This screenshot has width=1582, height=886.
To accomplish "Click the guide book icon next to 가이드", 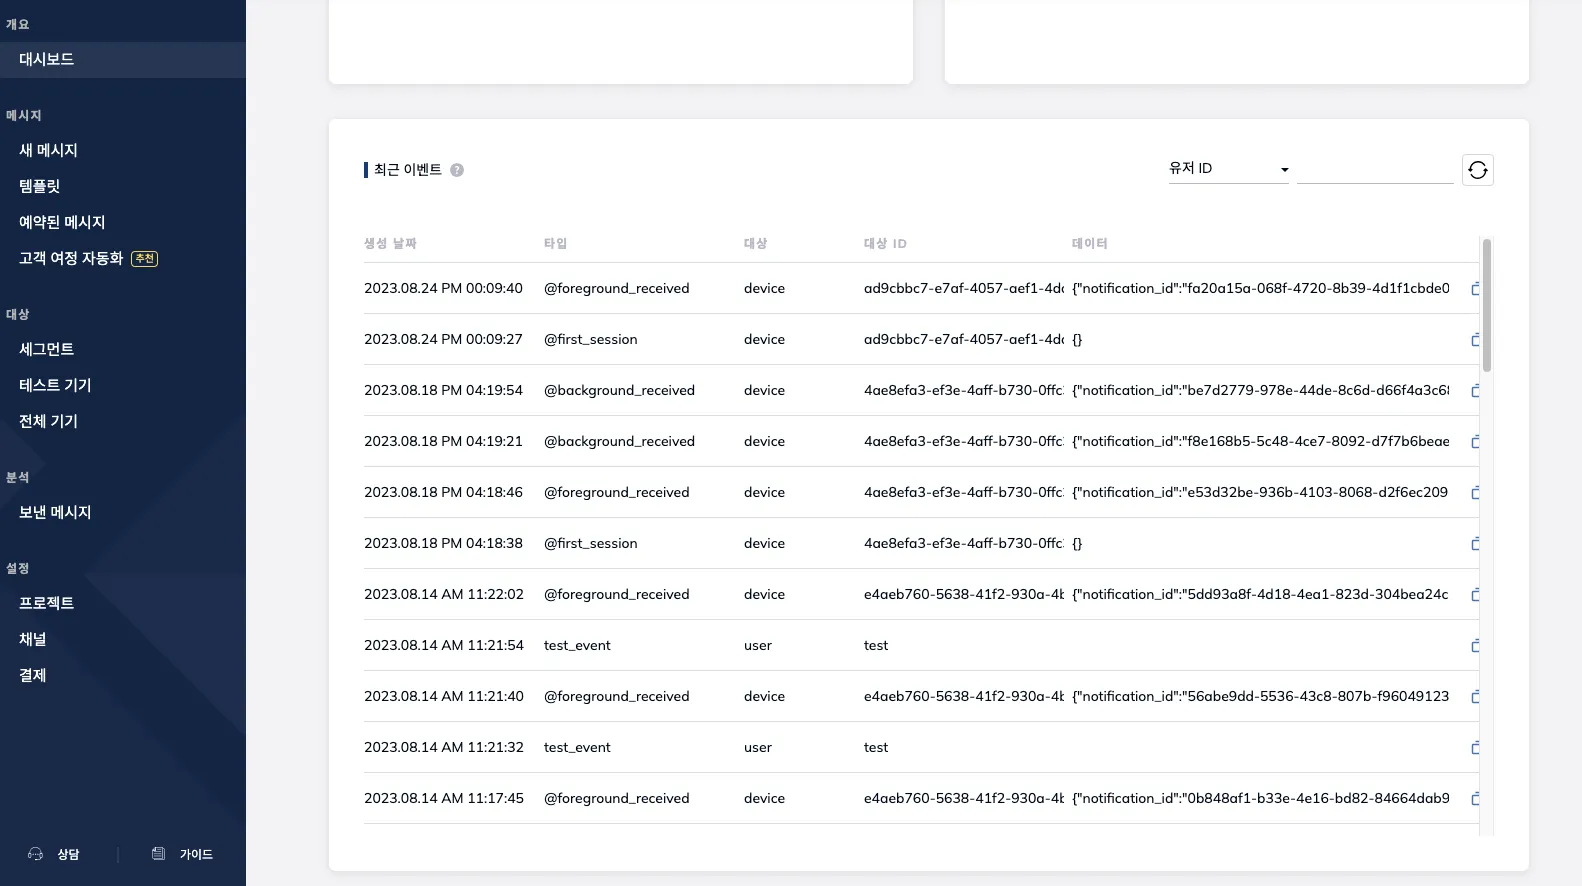I will tap(158, 854).
